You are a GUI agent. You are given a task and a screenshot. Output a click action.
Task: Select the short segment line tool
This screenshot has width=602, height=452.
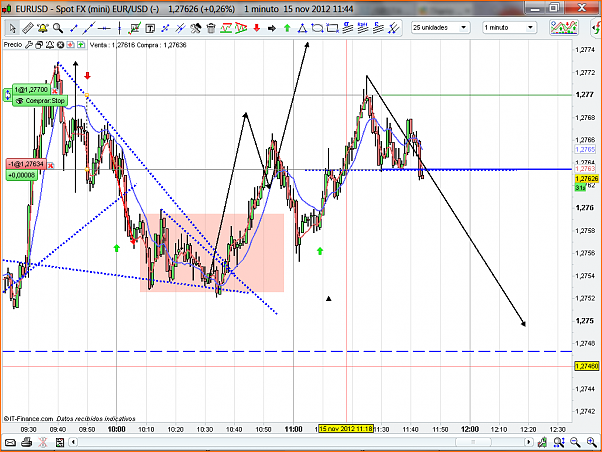[x=74, y=28]
